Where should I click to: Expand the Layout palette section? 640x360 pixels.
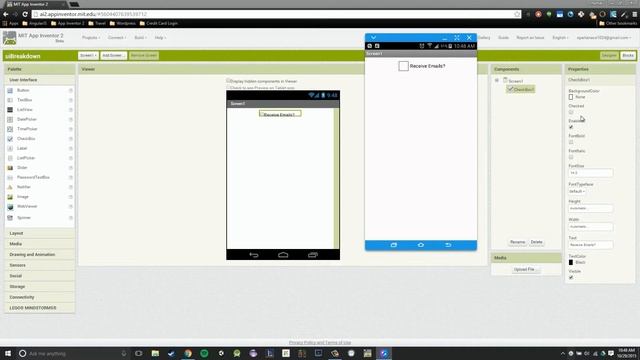pyautogui.click(x=40, y=233)
